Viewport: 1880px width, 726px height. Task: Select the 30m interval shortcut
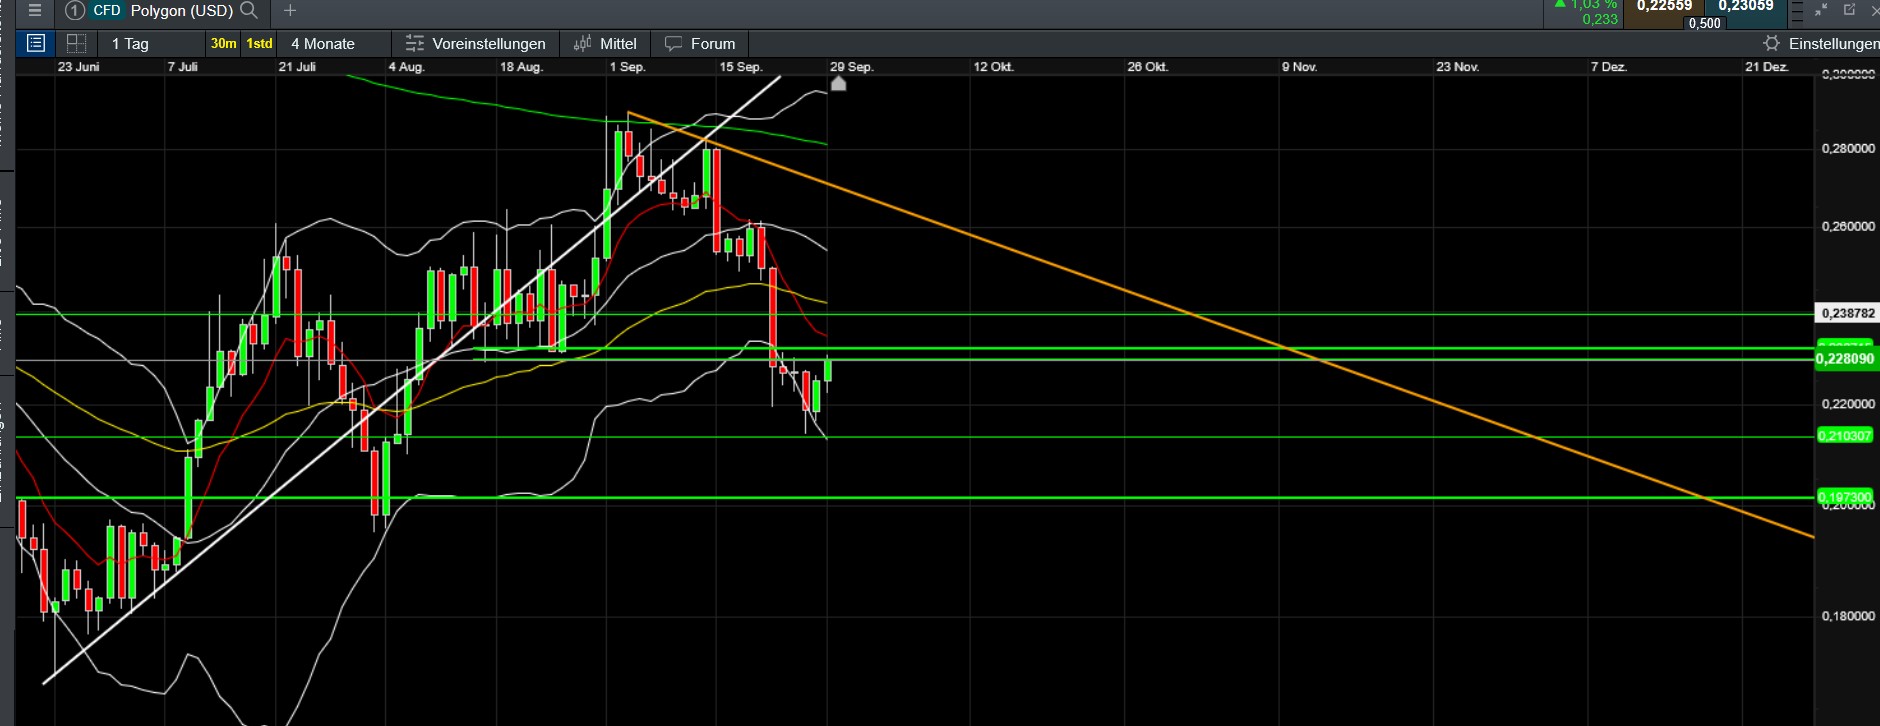224,43
